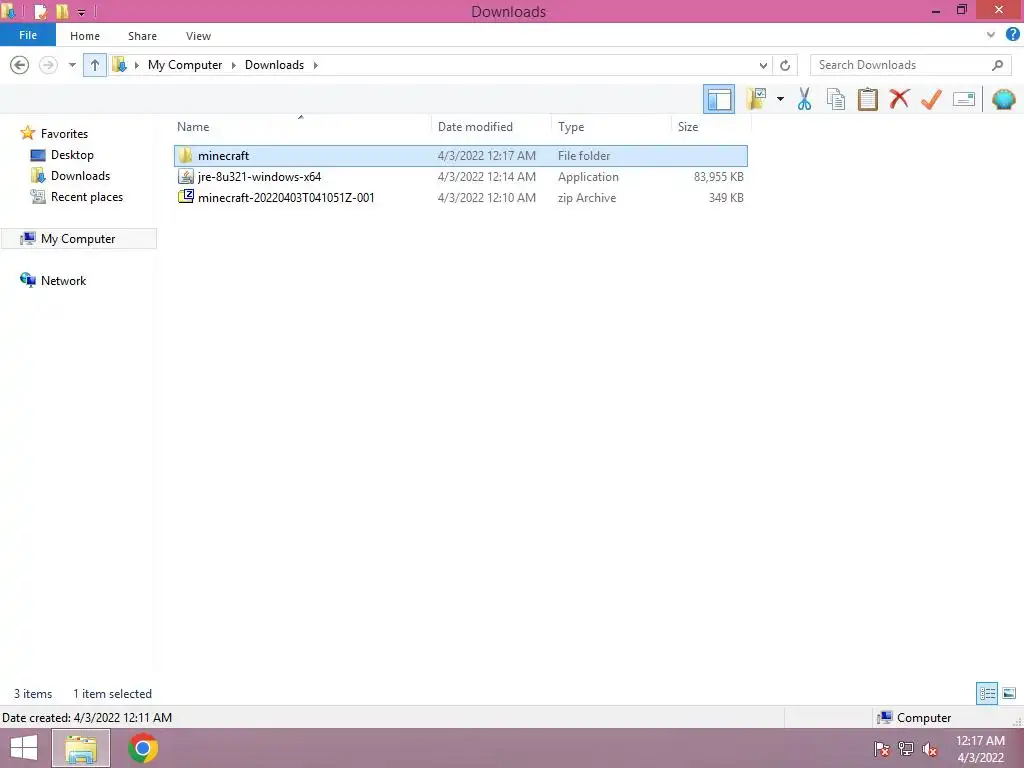
Task: Select Favorites in the navigation pane
Action: (x=64, y=133)
